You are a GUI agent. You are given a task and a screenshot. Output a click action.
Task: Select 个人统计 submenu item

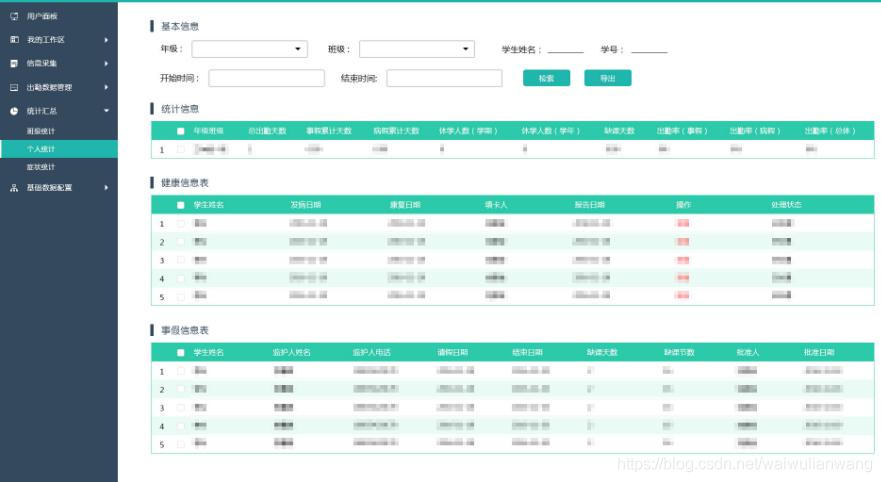click(x=58, y=149)
